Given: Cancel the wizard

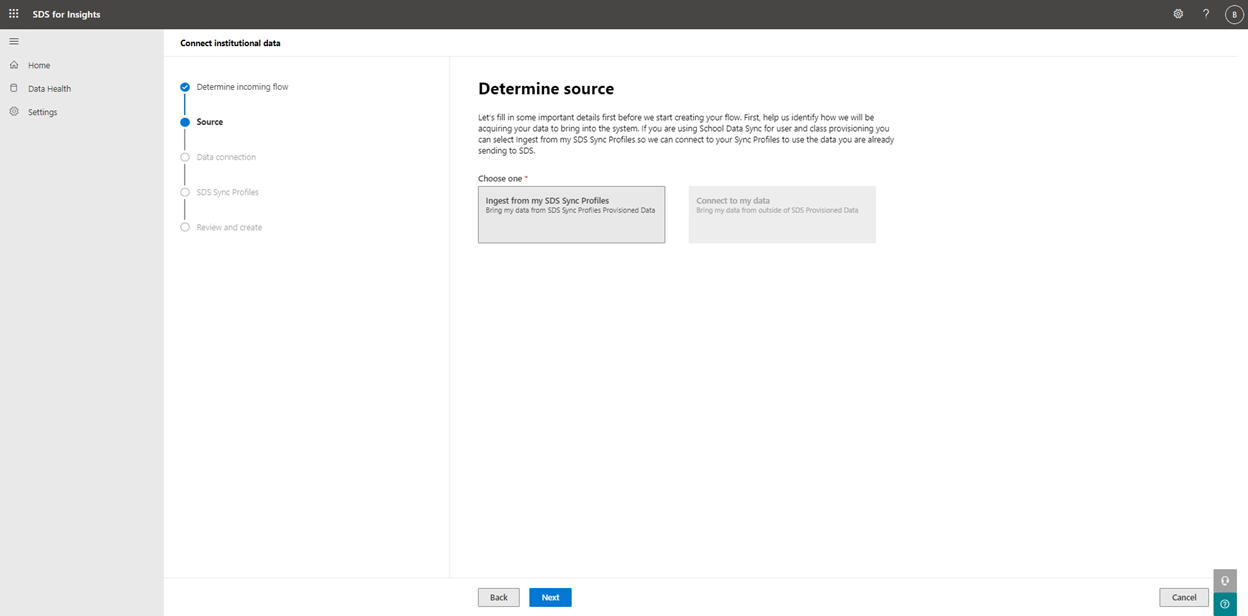Looking at the screenshot, I should tap(1184, 597).
